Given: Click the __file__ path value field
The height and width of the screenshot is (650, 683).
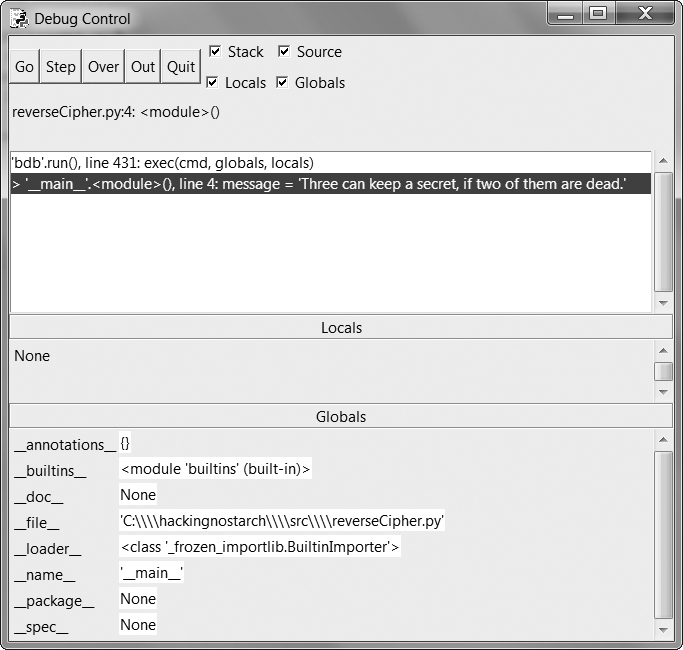Looking at the screenshot, I should point(282,521).
